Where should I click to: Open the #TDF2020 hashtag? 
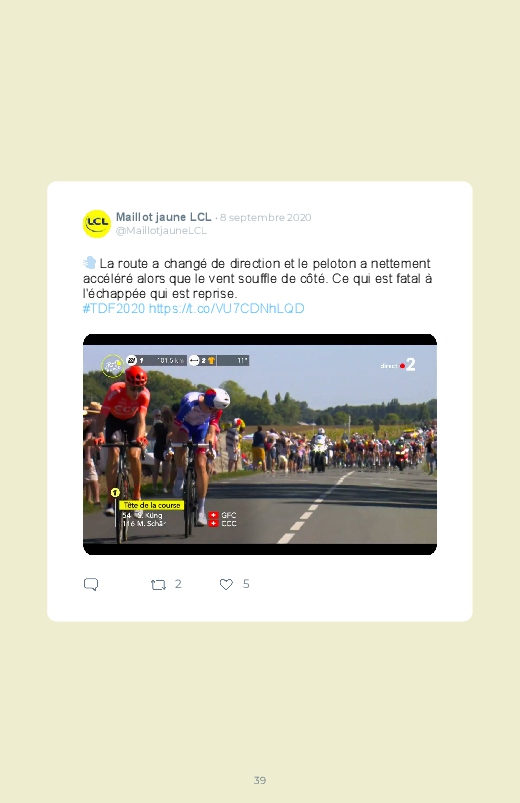pyautogui.click(x=114, y=308)
